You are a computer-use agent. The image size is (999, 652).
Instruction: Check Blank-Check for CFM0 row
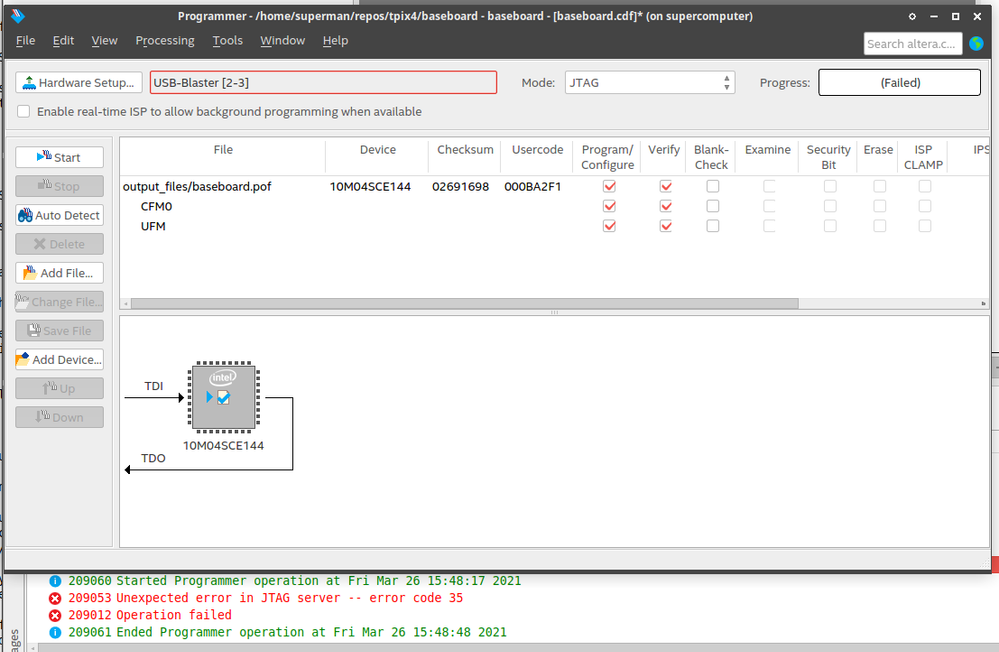(x=712, y=206)
